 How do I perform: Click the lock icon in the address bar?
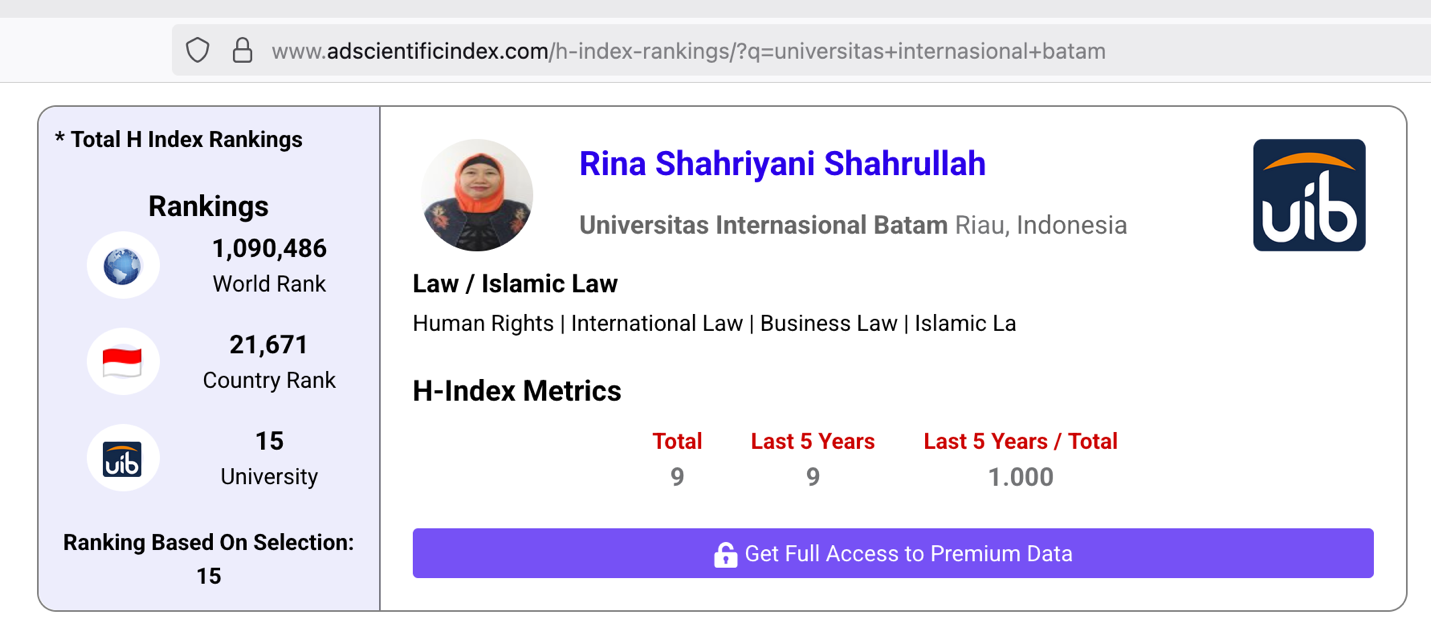point(243,49)
